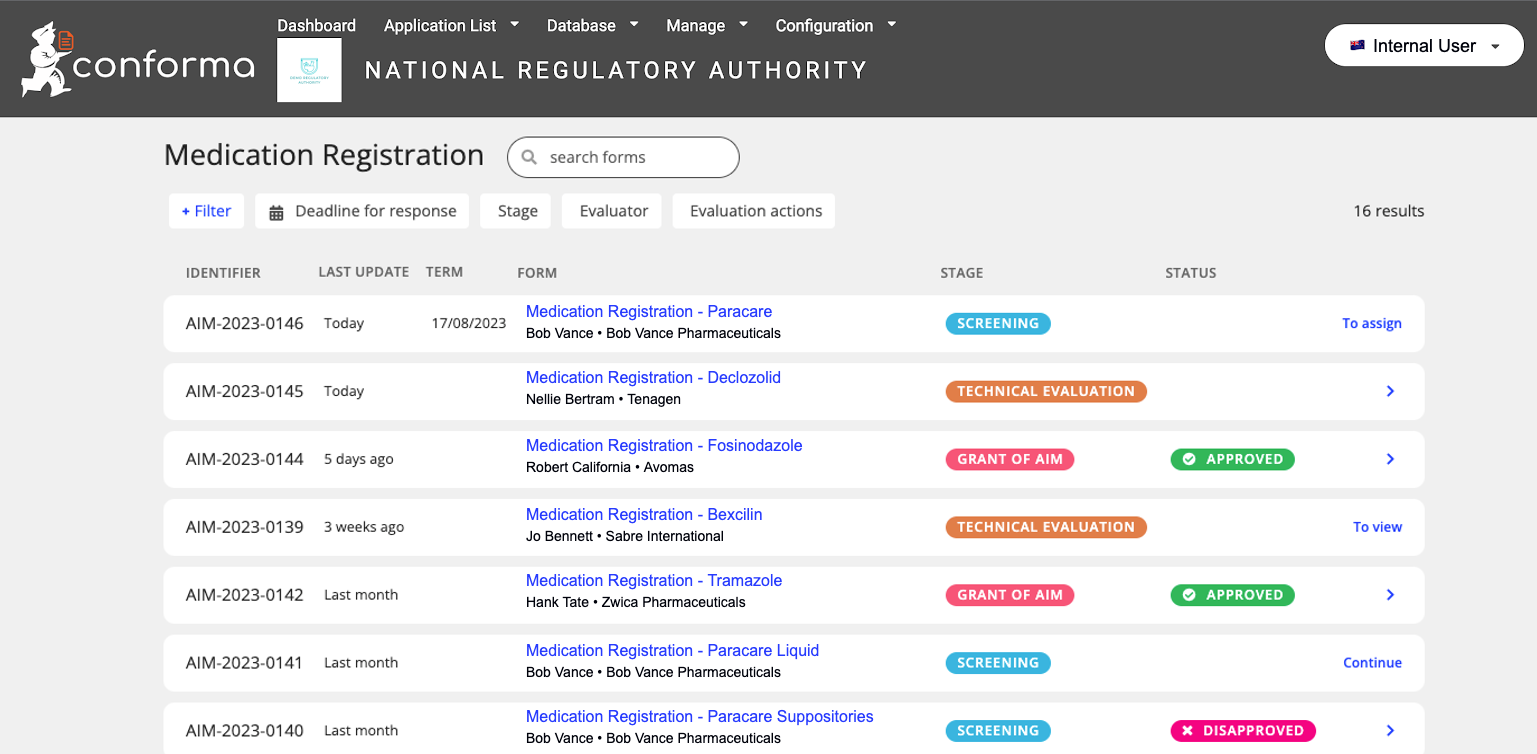1537x754 pixels.
Task: Click applicant text Jo Bennett • Sabre International
Action: point(625,536)
